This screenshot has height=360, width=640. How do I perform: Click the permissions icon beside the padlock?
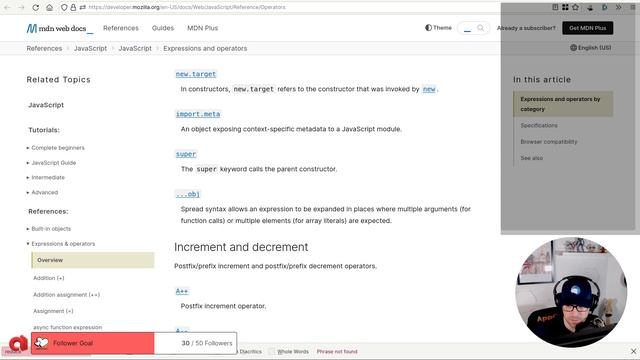pos(82,7)
